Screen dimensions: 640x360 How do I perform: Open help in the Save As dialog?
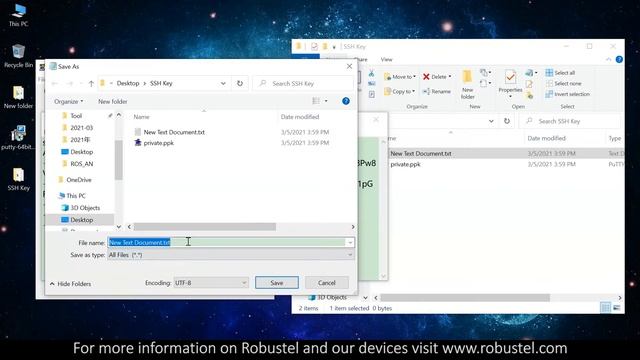(346, 101)
